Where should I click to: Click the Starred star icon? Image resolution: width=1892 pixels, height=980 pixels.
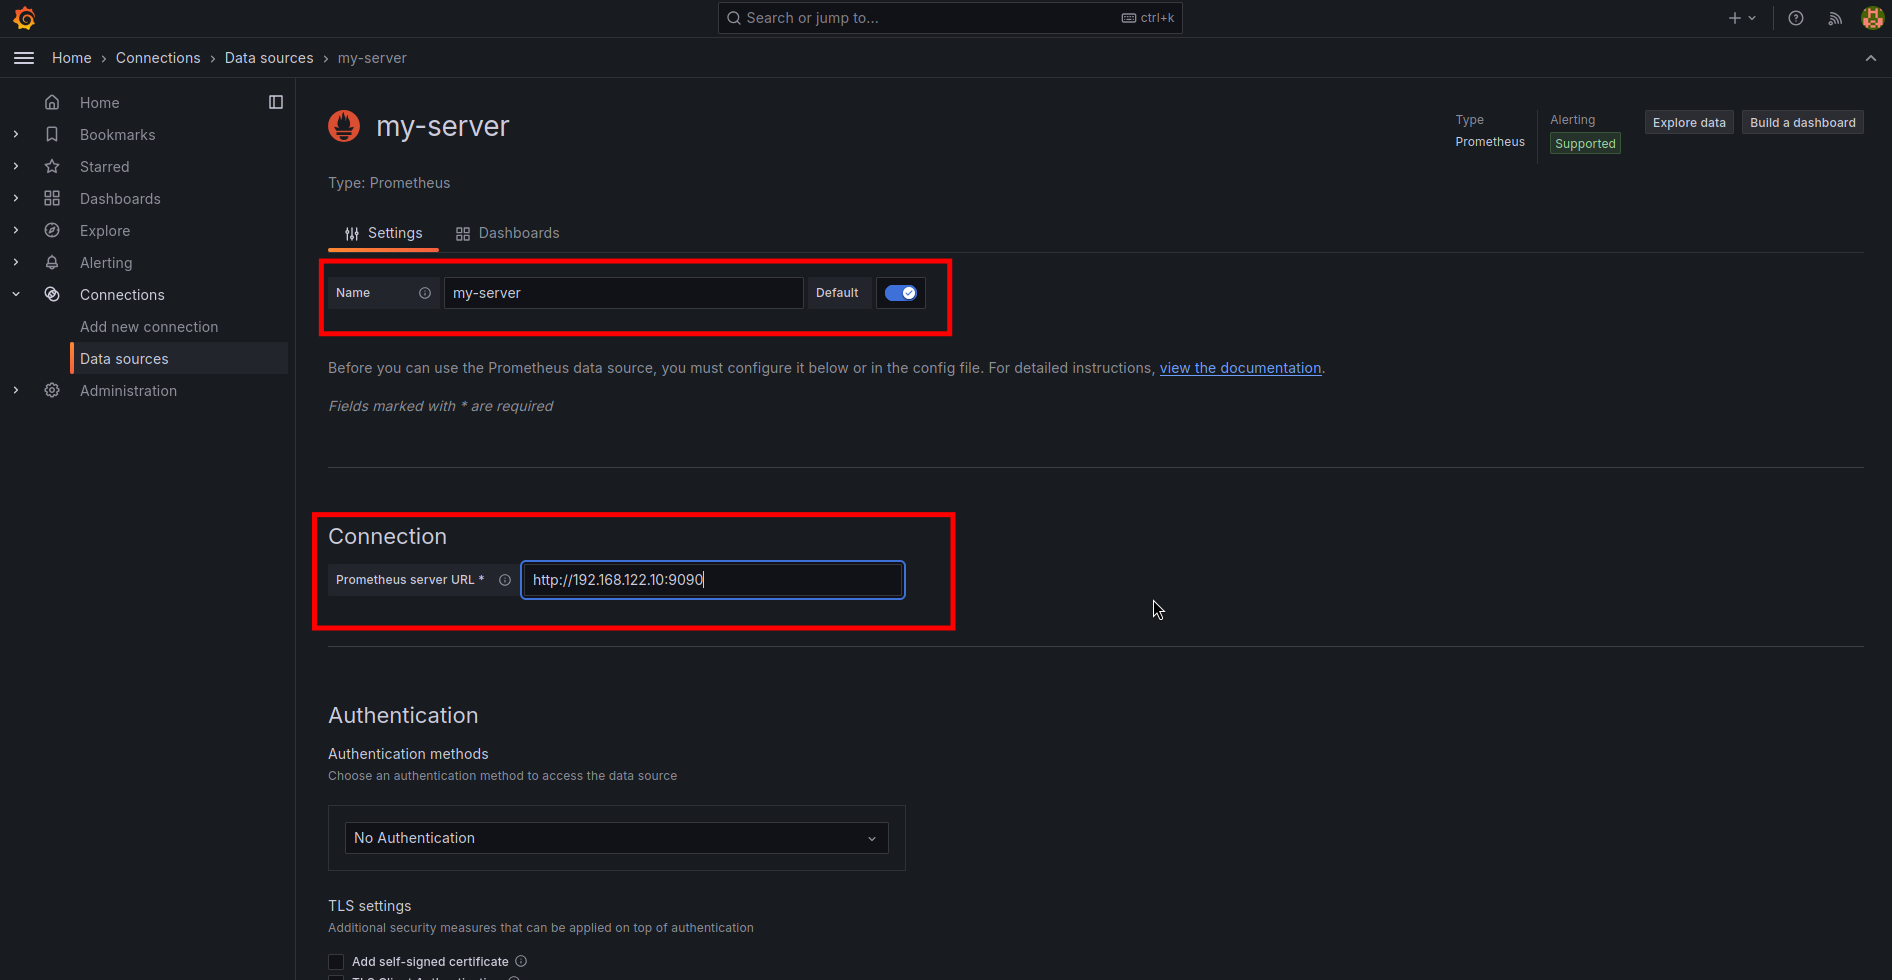52,166
